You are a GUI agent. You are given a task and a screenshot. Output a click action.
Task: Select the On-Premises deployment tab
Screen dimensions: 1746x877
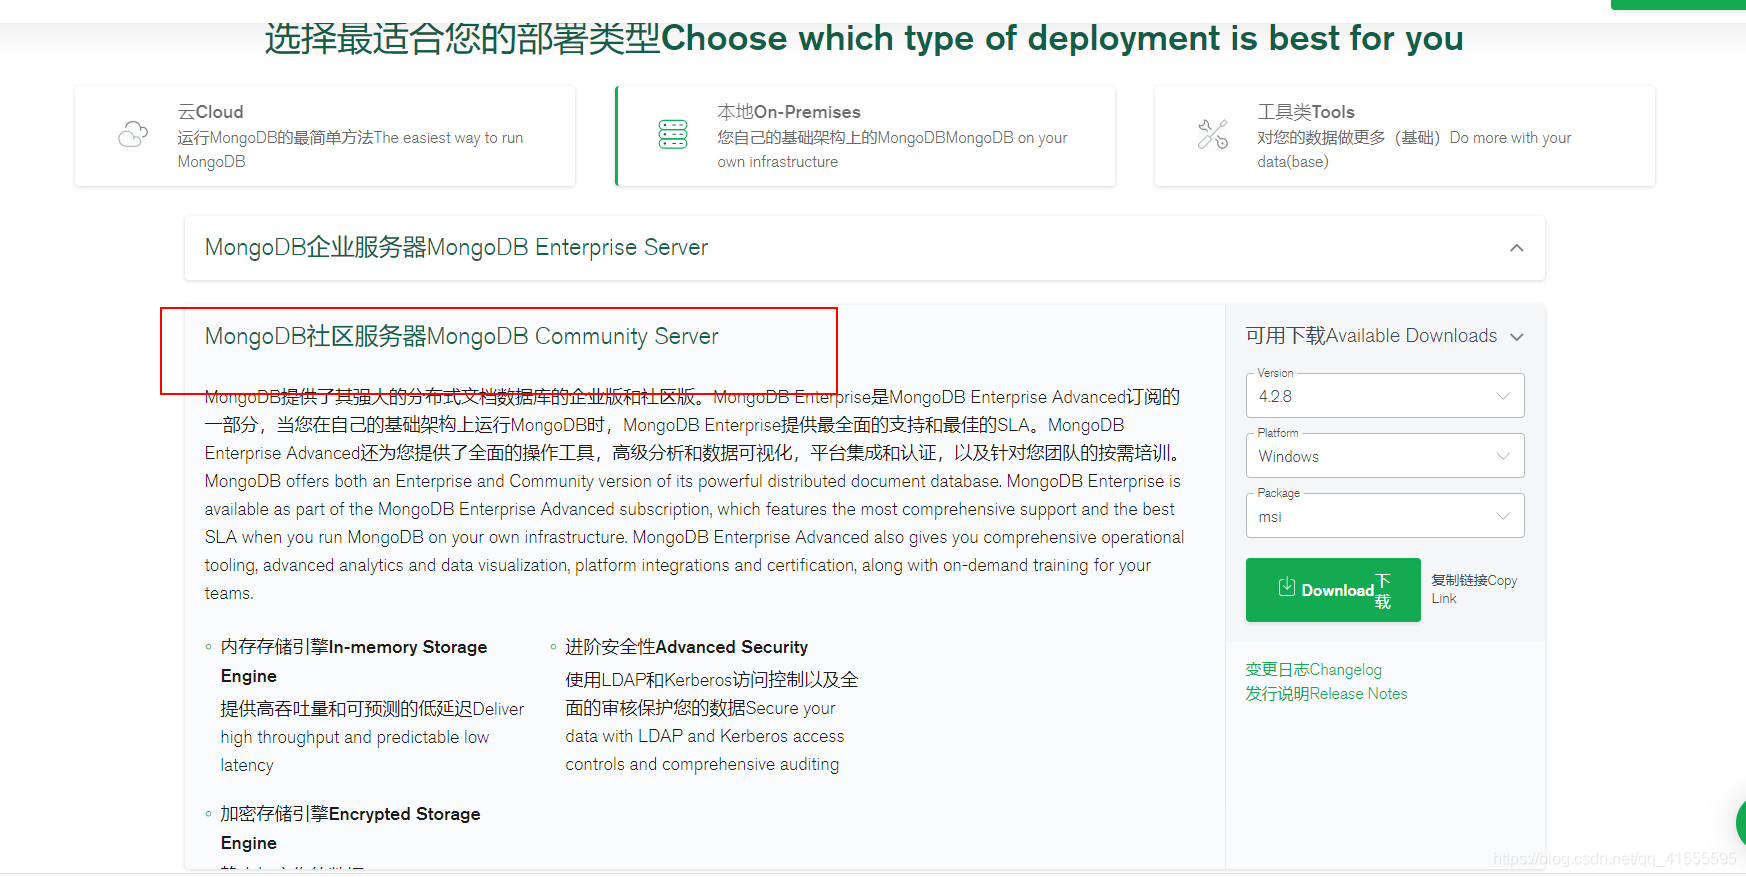pyautogui.click(x=865, y=136)
